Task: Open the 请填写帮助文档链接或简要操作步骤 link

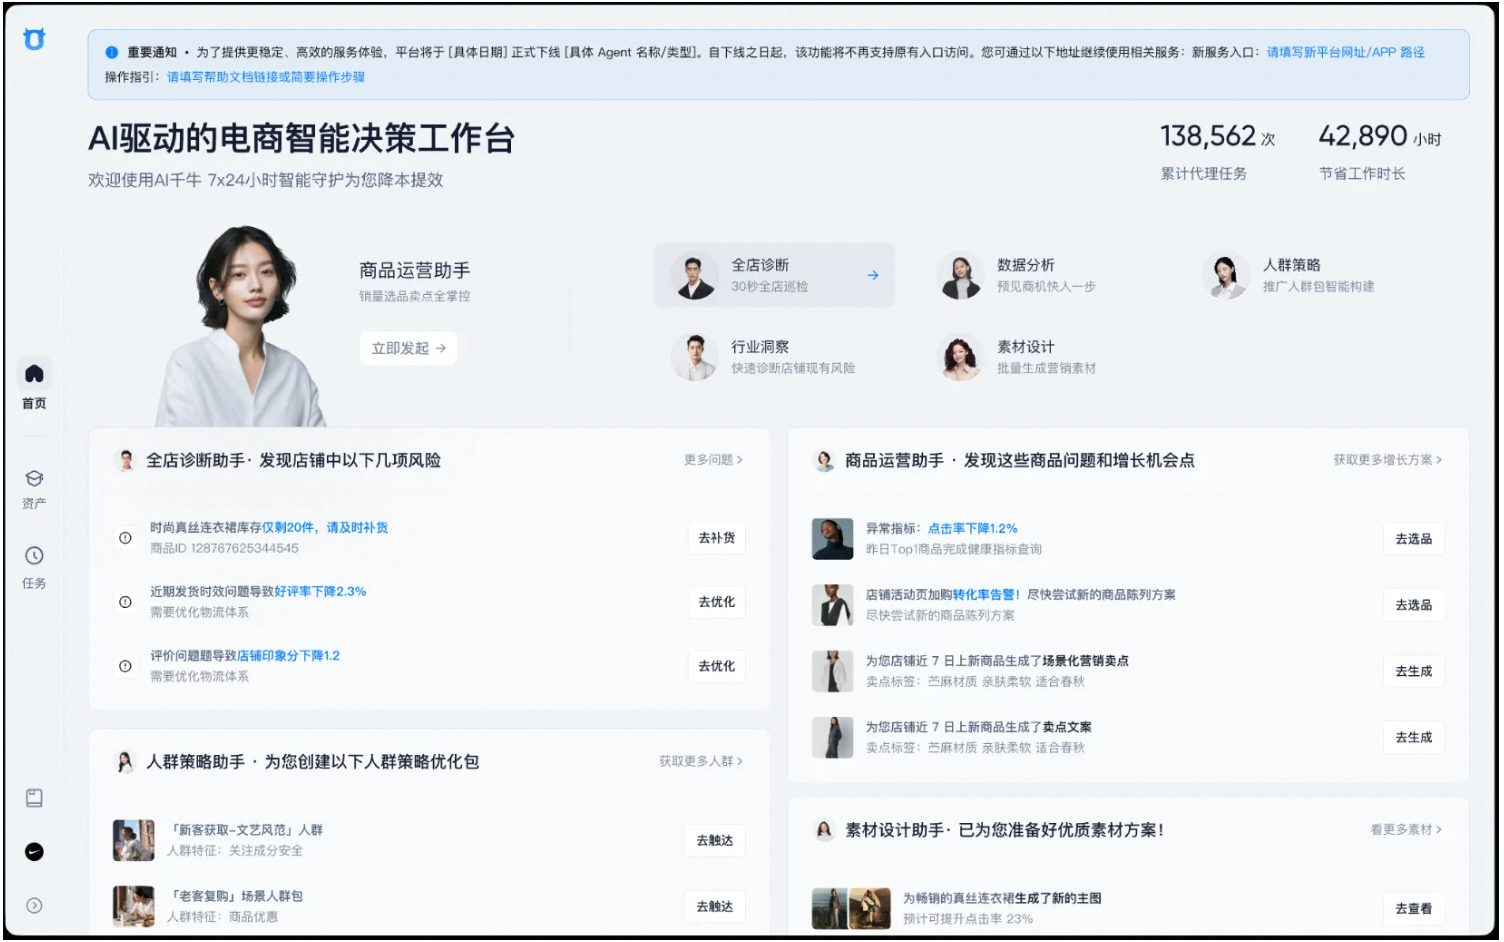Action: coord(265,77)
